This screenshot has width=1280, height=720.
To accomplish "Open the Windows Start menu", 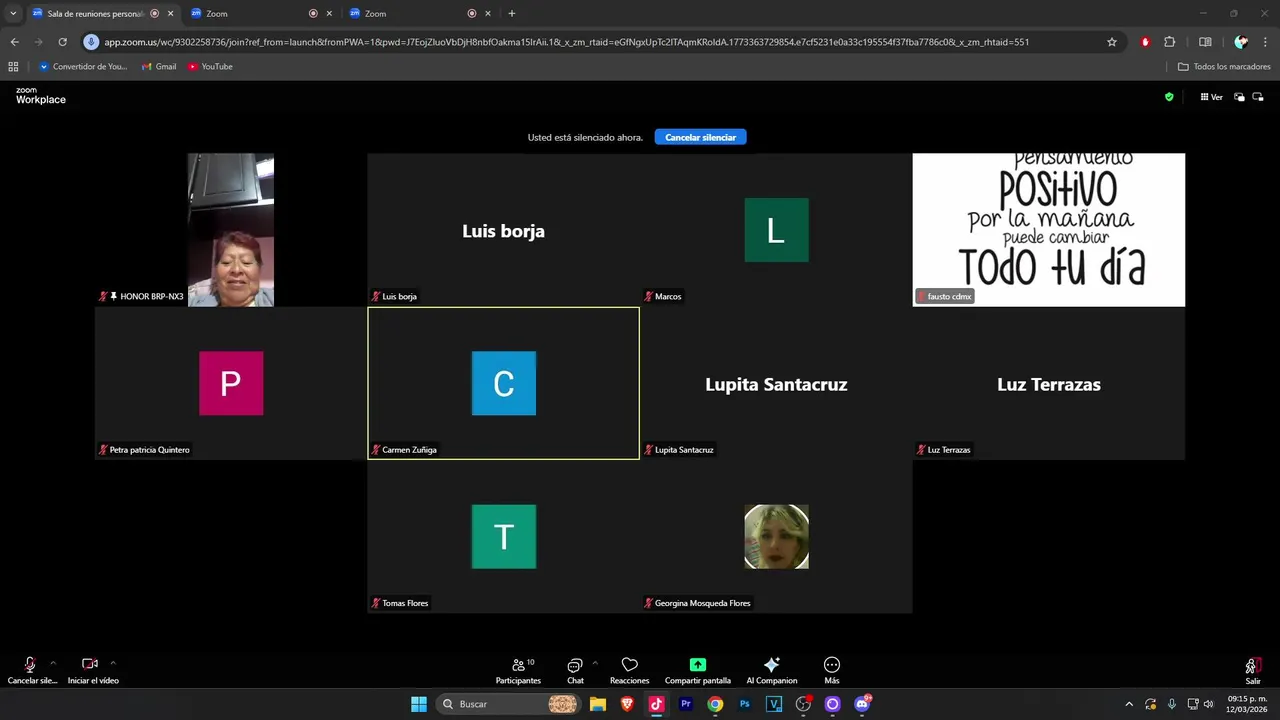I will coord(419,704).
